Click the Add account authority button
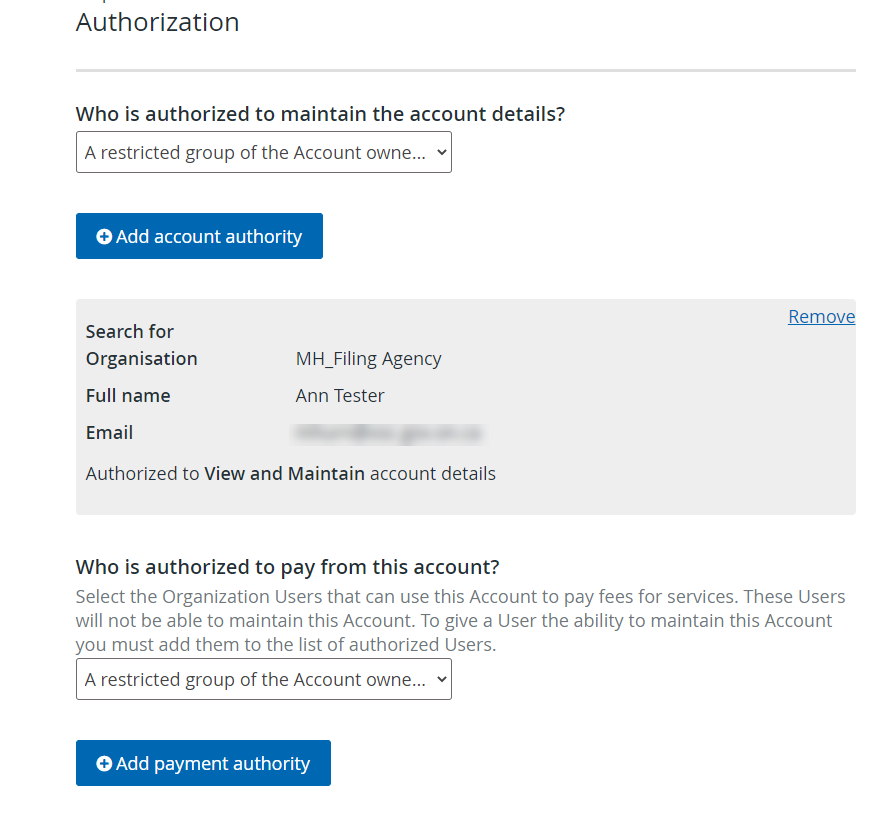 point(199,236)
